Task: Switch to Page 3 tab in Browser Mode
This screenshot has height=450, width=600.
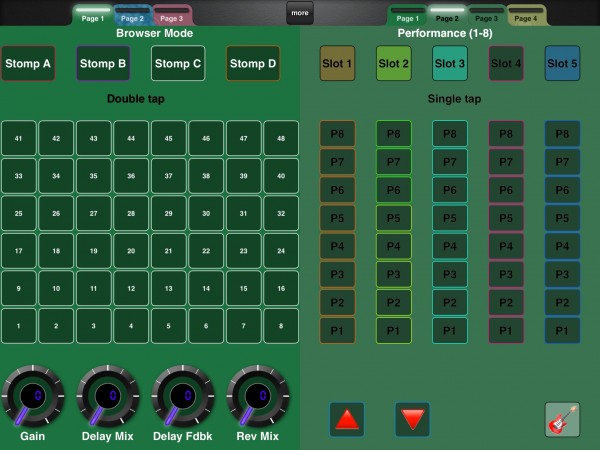Action: click(x=171, y=15)
